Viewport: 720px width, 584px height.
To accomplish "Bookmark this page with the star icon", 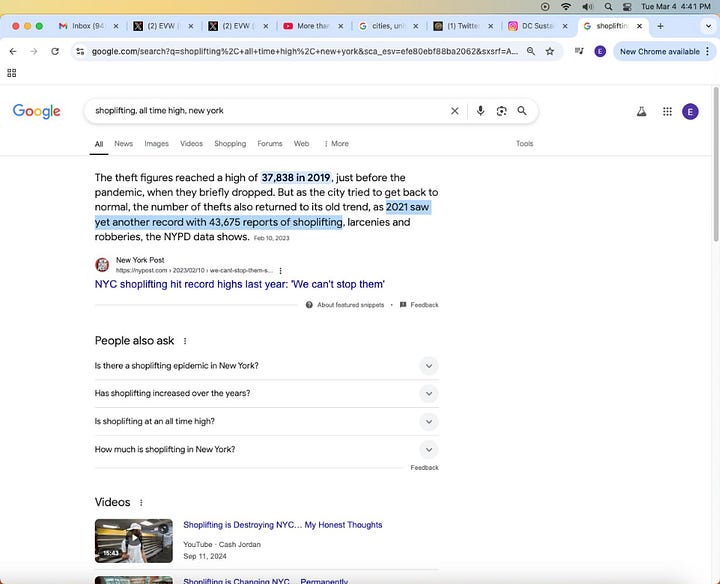I will [550, 51].
